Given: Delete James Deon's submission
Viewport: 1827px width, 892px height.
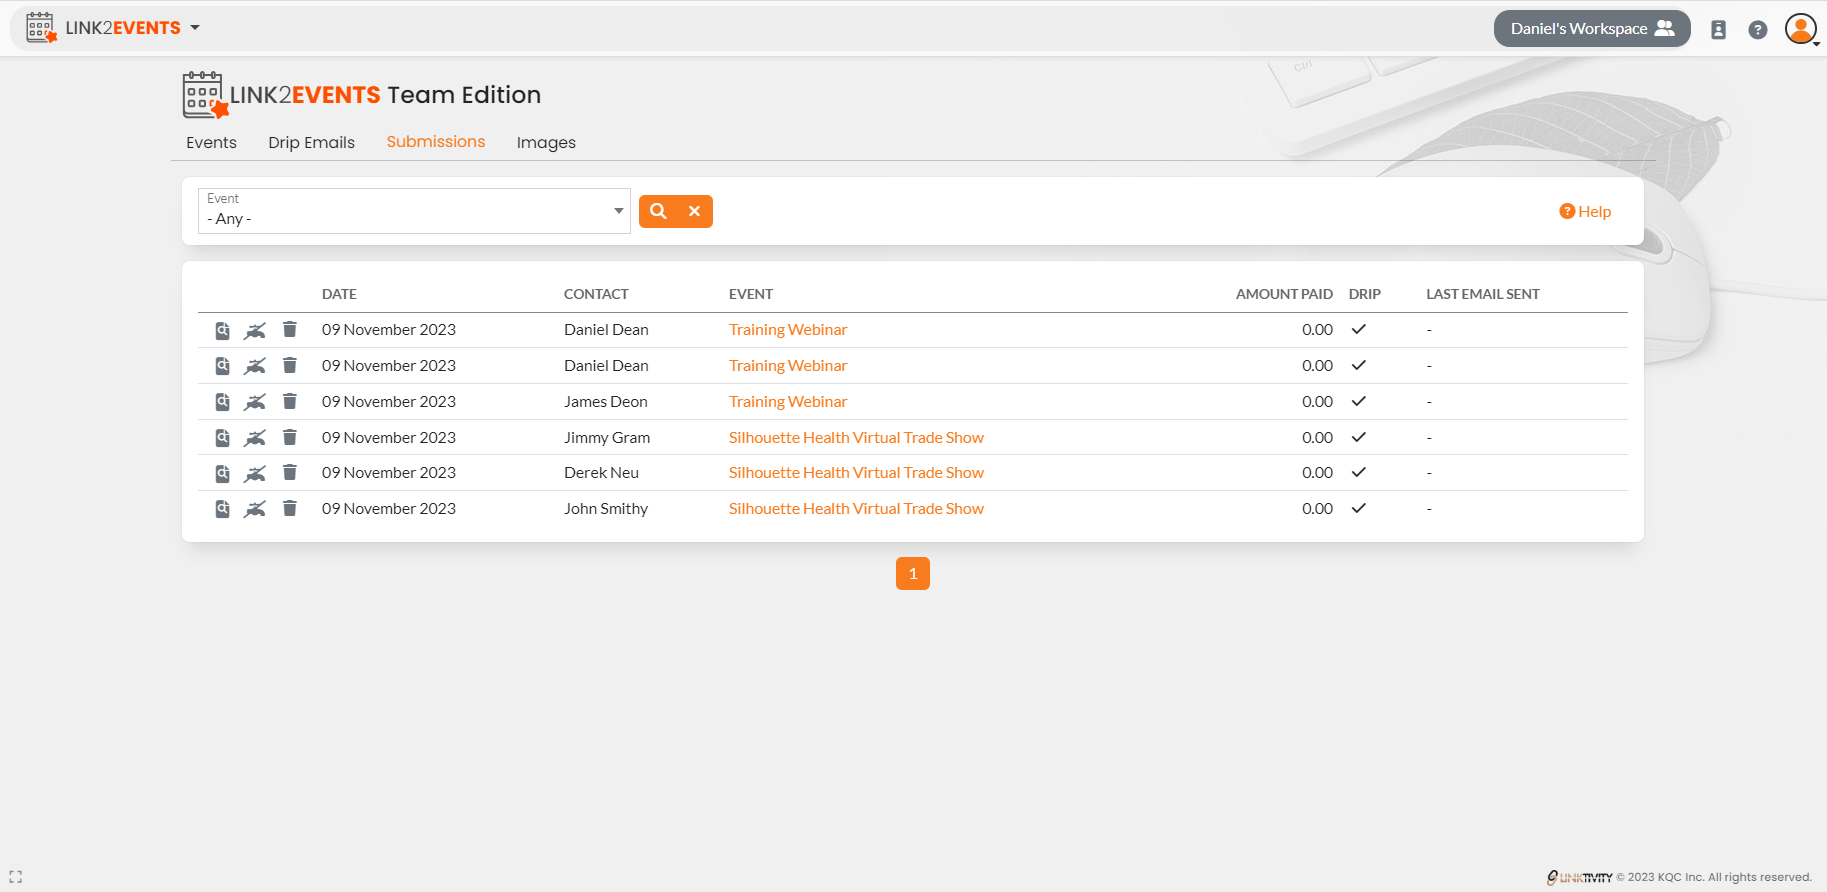Looking at the screenshot, I should coord(290,401).
